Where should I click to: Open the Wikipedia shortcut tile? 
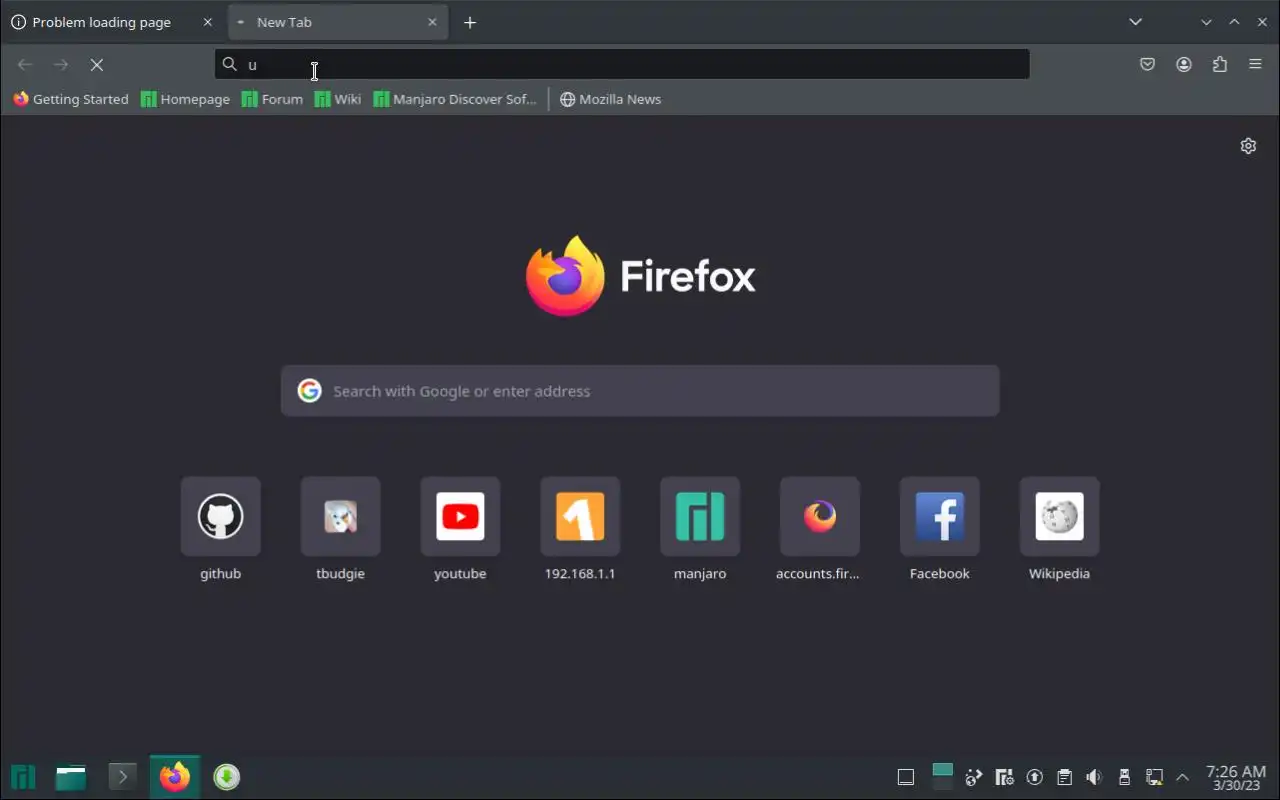(1059, 530)
